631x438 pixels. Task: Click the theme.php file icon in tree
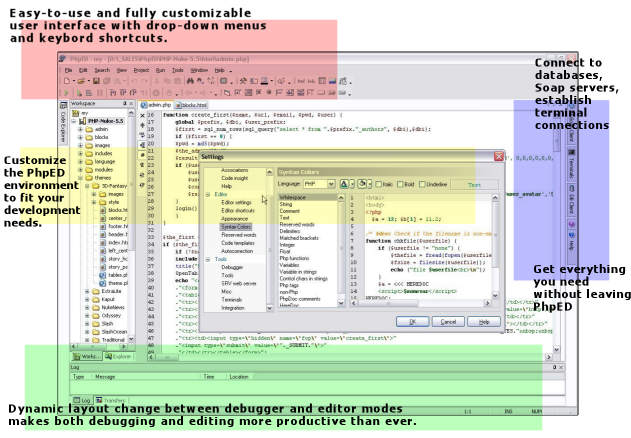[x=103, y=283]
